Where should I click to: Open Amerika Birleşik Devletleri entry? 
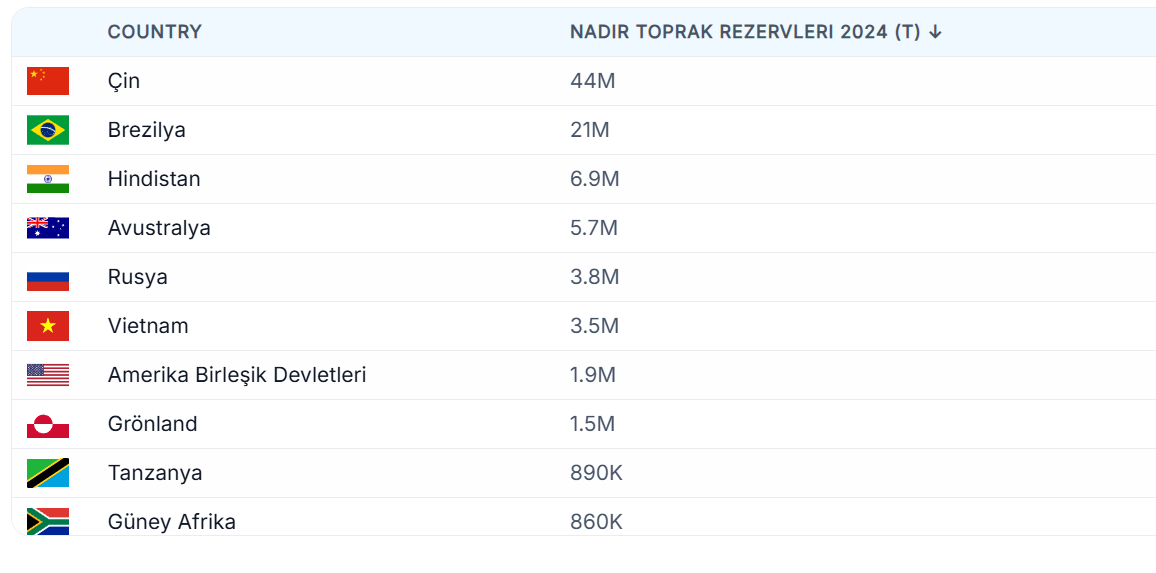point(237,375)
